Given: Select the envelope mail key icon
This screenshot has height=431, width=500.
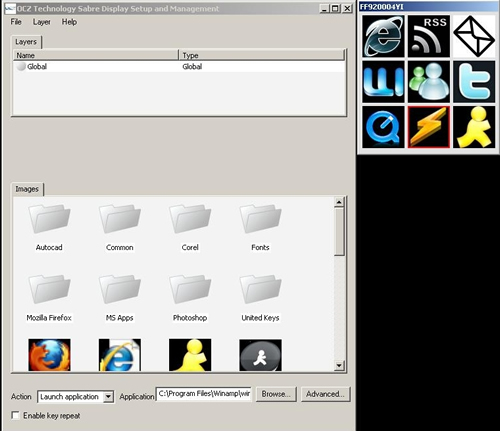Looking at the screenshot, I should click(x=474, y=36).
